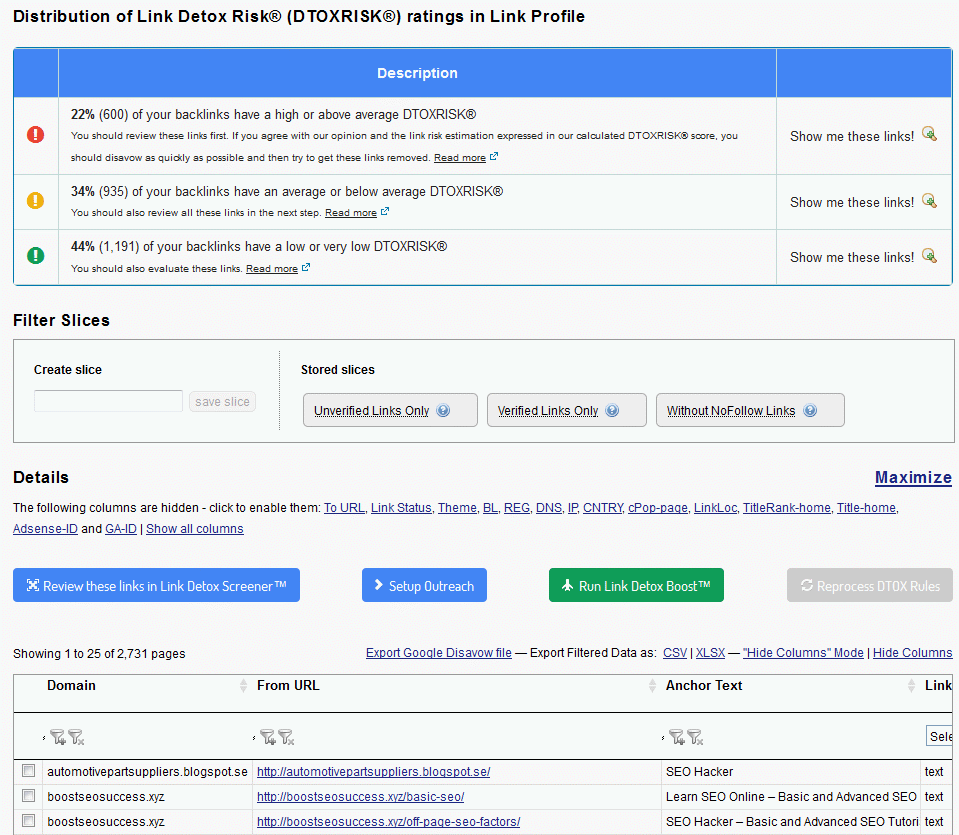Open the Link type select dropdown filter
This screenshot has height=835, width=959.
(940, 736)
